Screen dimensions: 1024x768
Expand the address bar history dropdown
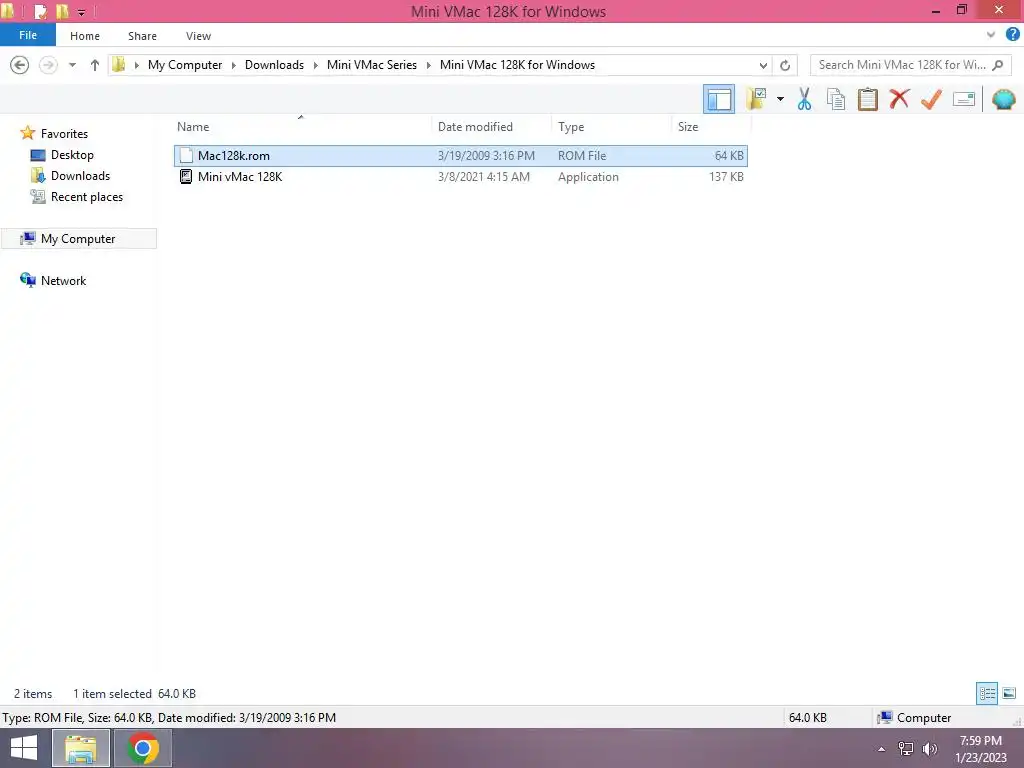pyautogui.click(x=763, y=65)
